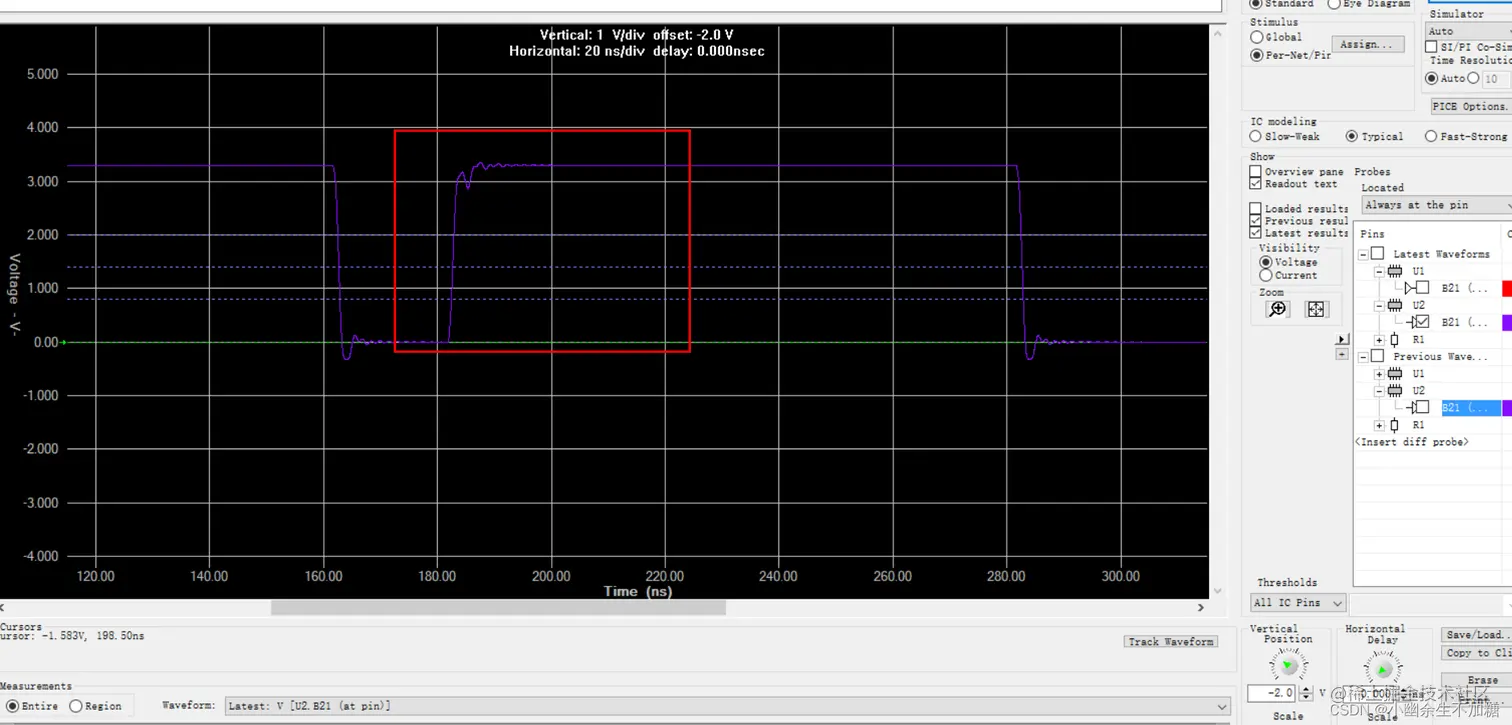1512x725 pixels.
Task: Enable the Overview pane checkbox
Action: point(1255,172)
